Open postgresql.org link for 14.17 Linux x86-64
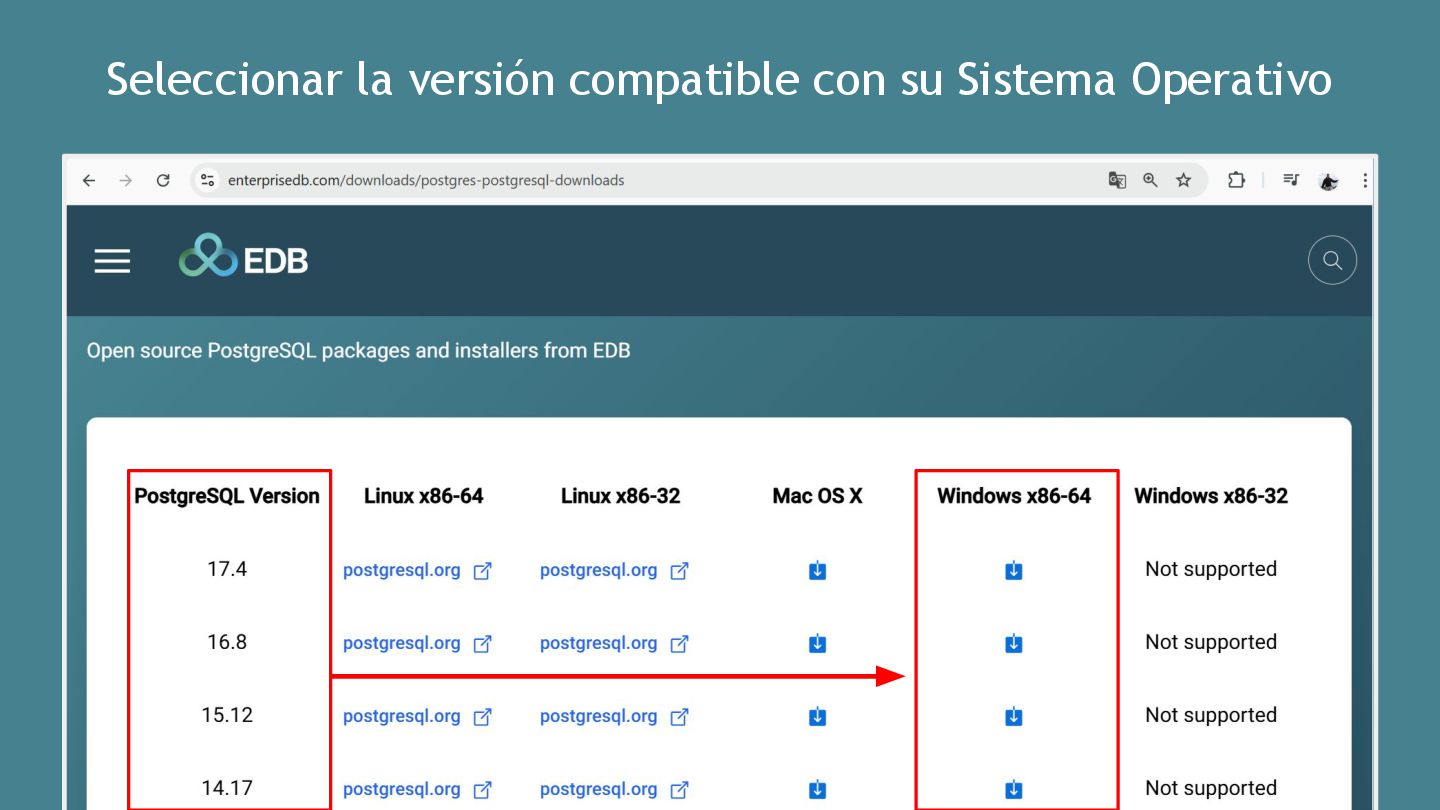Image resolution: width=1440 pixels, height=810 pixels. pos(417,790)
